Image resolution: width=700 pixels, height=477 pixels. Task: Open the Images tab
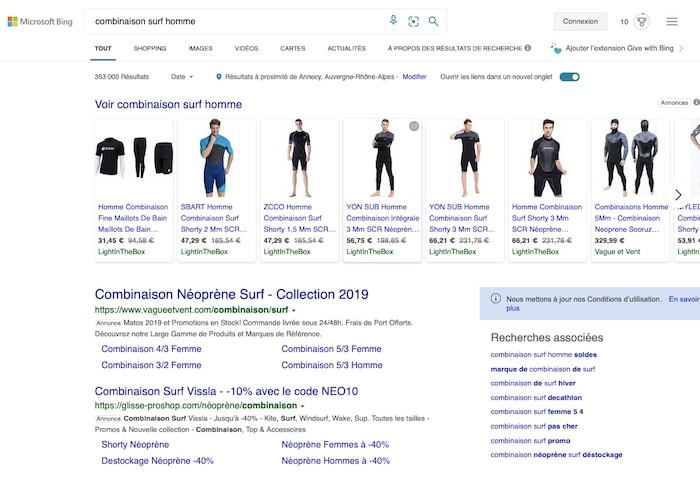click(x=200, y=48)
